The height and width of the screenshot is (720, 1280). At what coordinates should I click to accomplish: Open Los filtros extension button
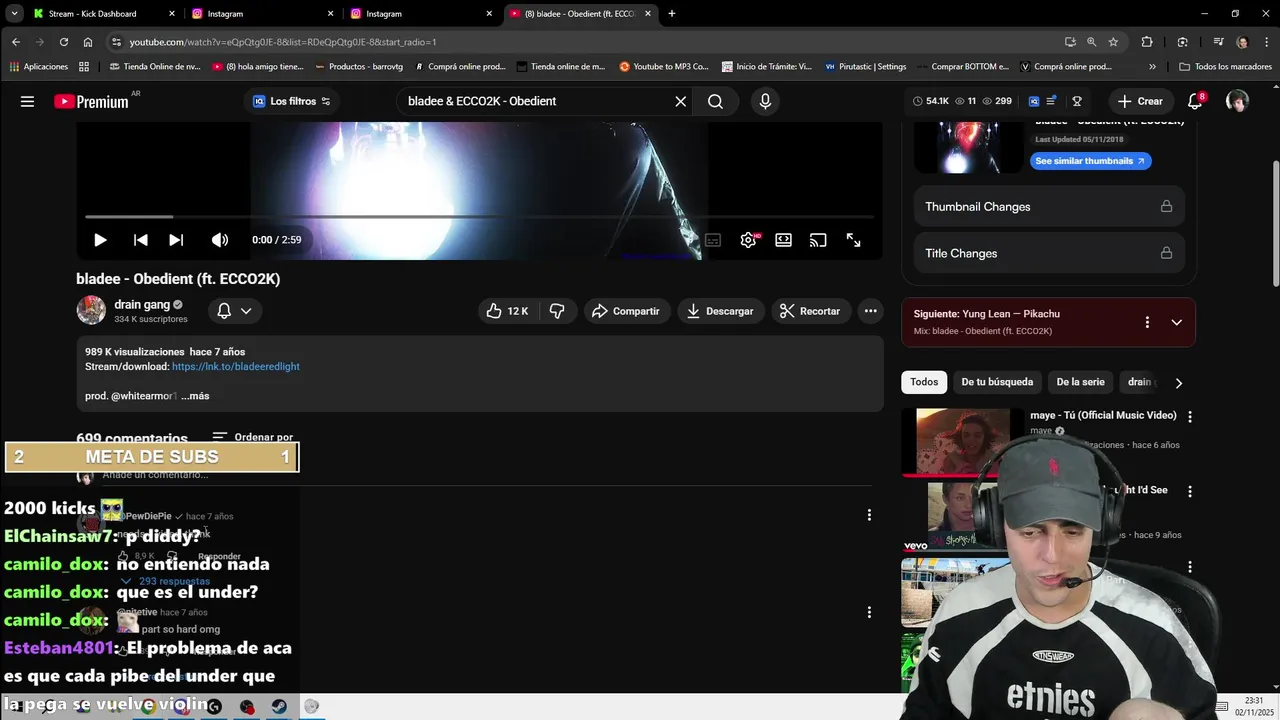click(x=291, y=101)
